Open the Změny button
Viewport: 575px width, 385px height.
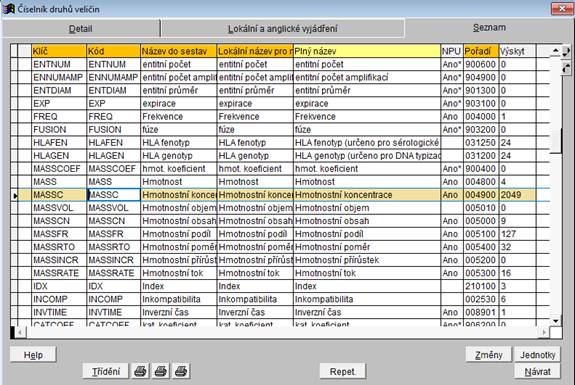click(488, 355)
